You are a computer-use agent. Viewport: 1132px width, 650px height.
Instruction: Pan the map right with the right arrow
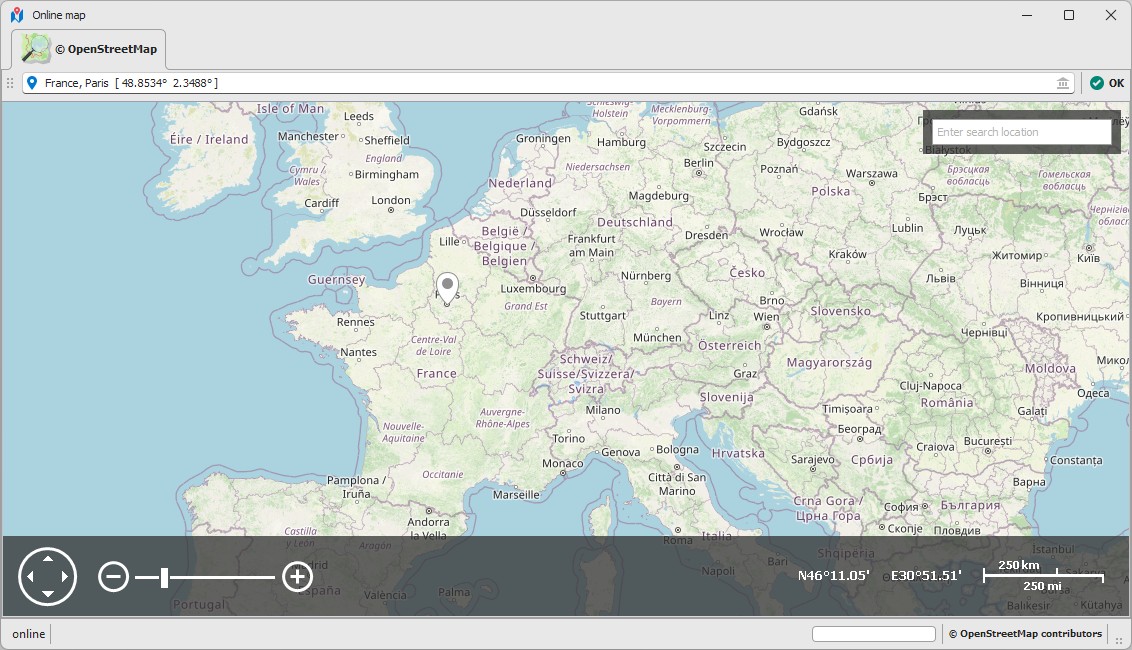[x=65, y=576]
